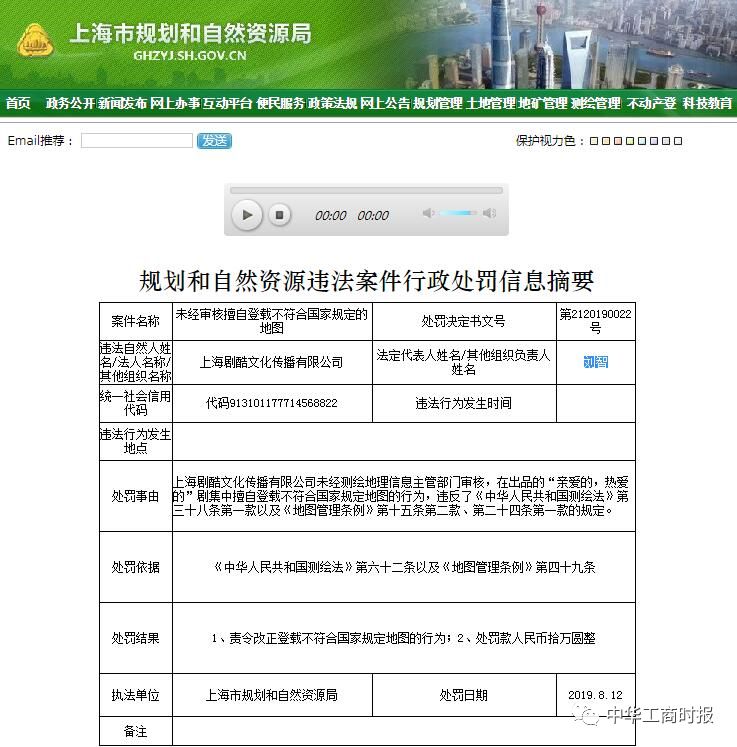Open the 新闻发布 menu item

click(x=123, y=103)
